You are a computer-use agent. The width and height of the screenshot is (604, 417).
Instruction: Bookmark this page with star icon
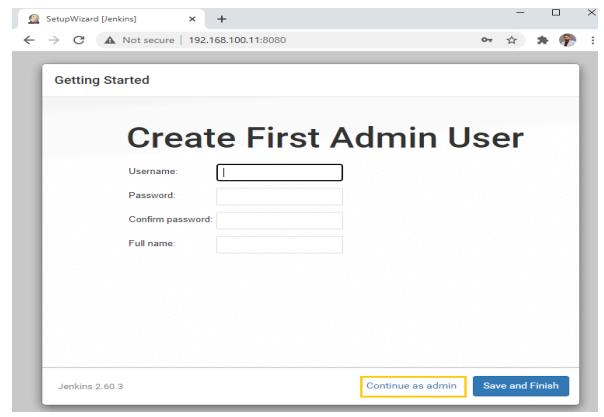[512, 40]
